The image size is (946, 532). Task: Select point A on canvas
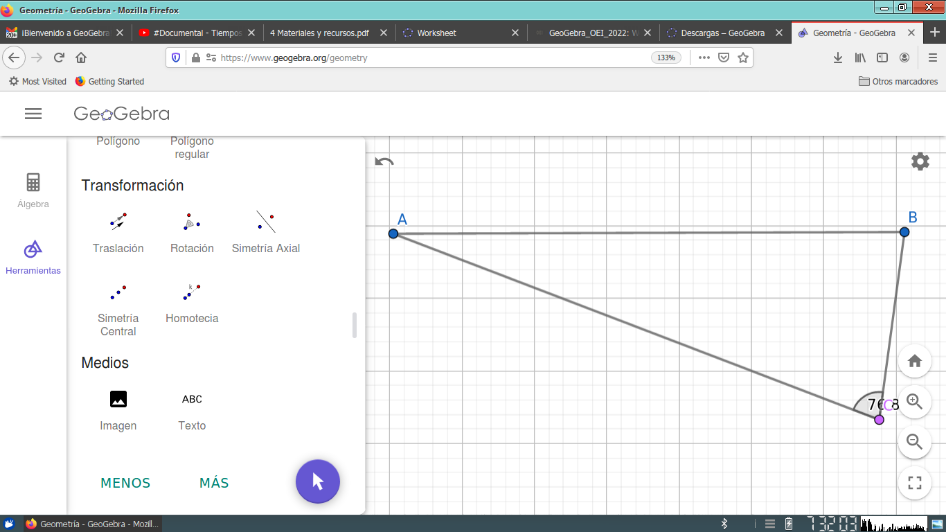click(x=393, y=233)
